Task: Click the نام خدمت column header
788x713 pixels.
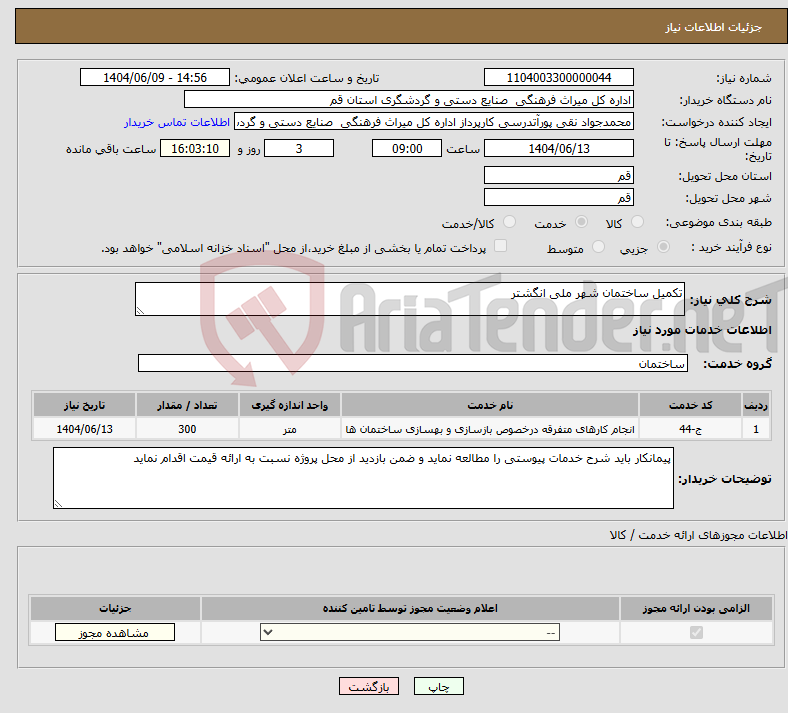Action: (x=490, y=405)
